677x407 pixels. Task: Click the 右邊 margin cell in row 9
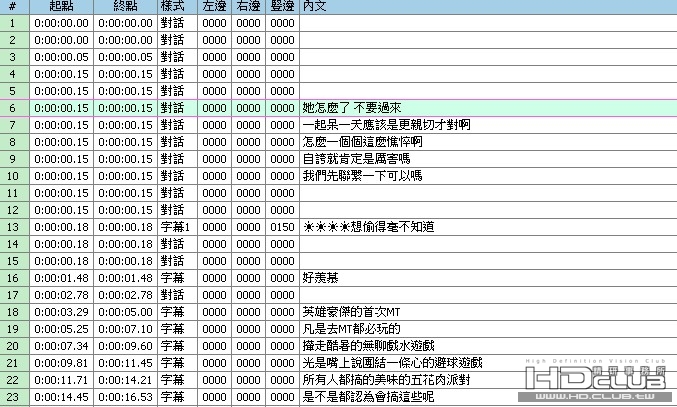pyautogui.click(x=248, y=159)
